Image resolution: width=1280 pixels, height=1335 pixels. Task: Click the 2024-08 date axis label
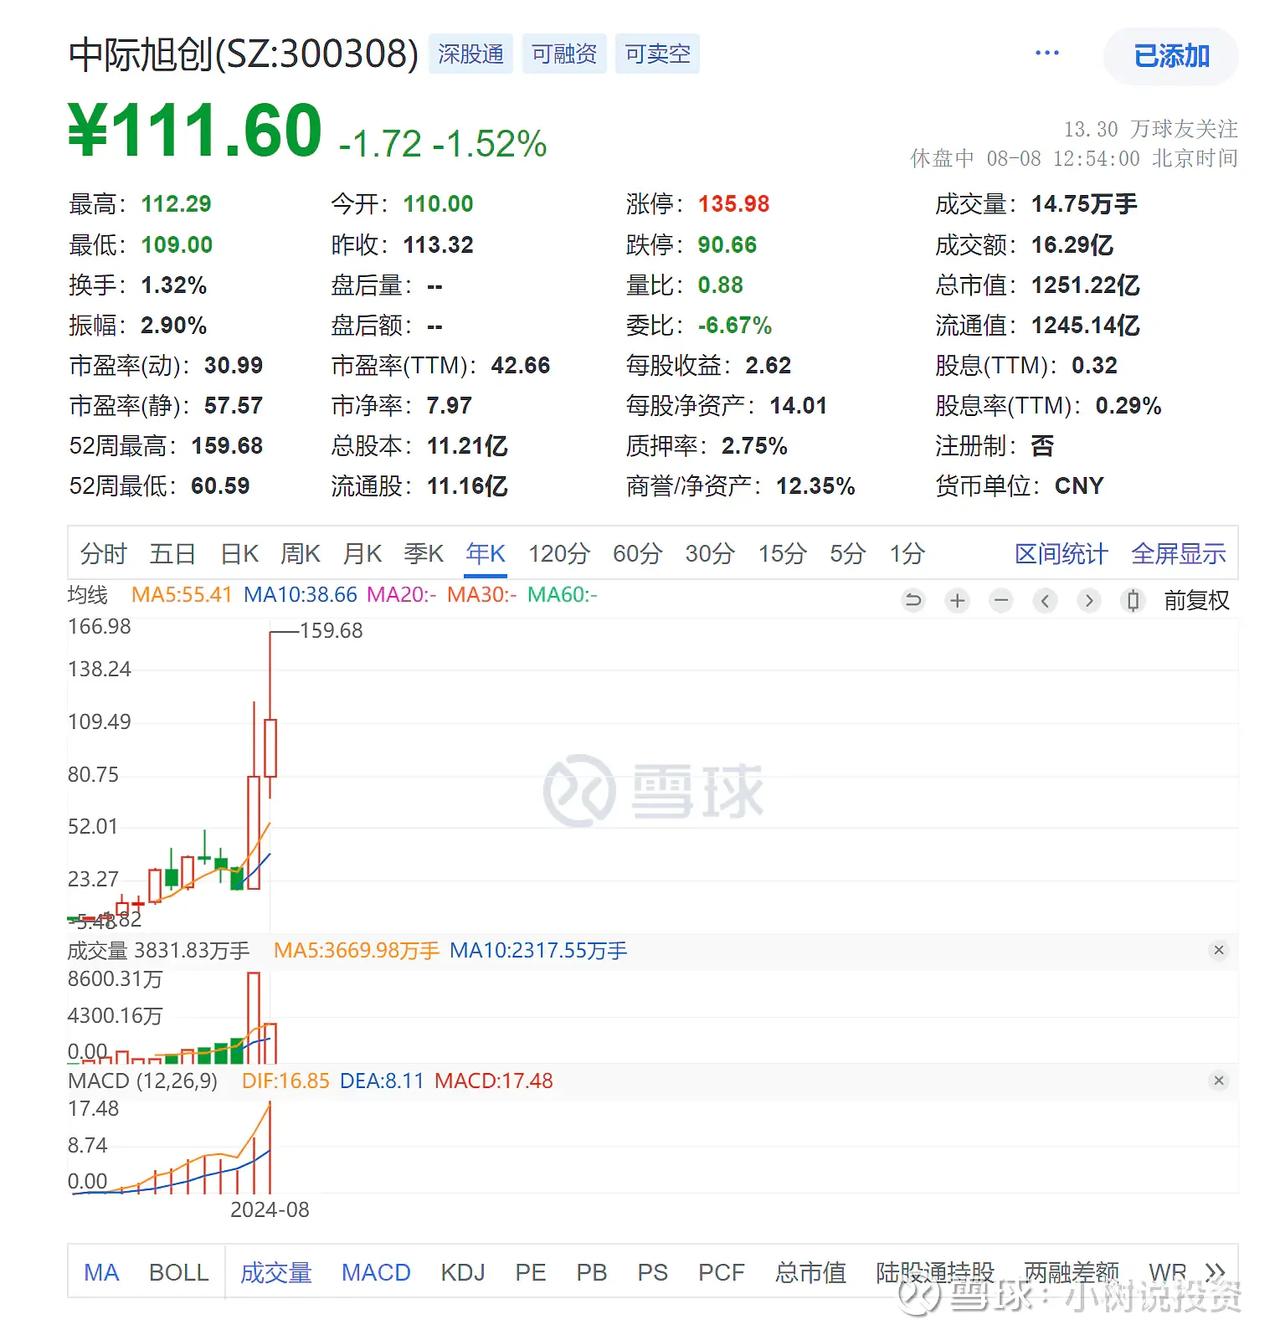point(270,1210)
